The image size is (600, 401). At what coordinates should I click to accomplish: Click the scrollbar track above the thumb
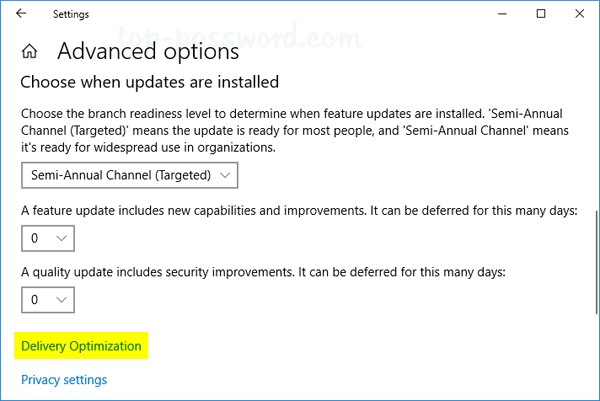(x=595, y=120)
